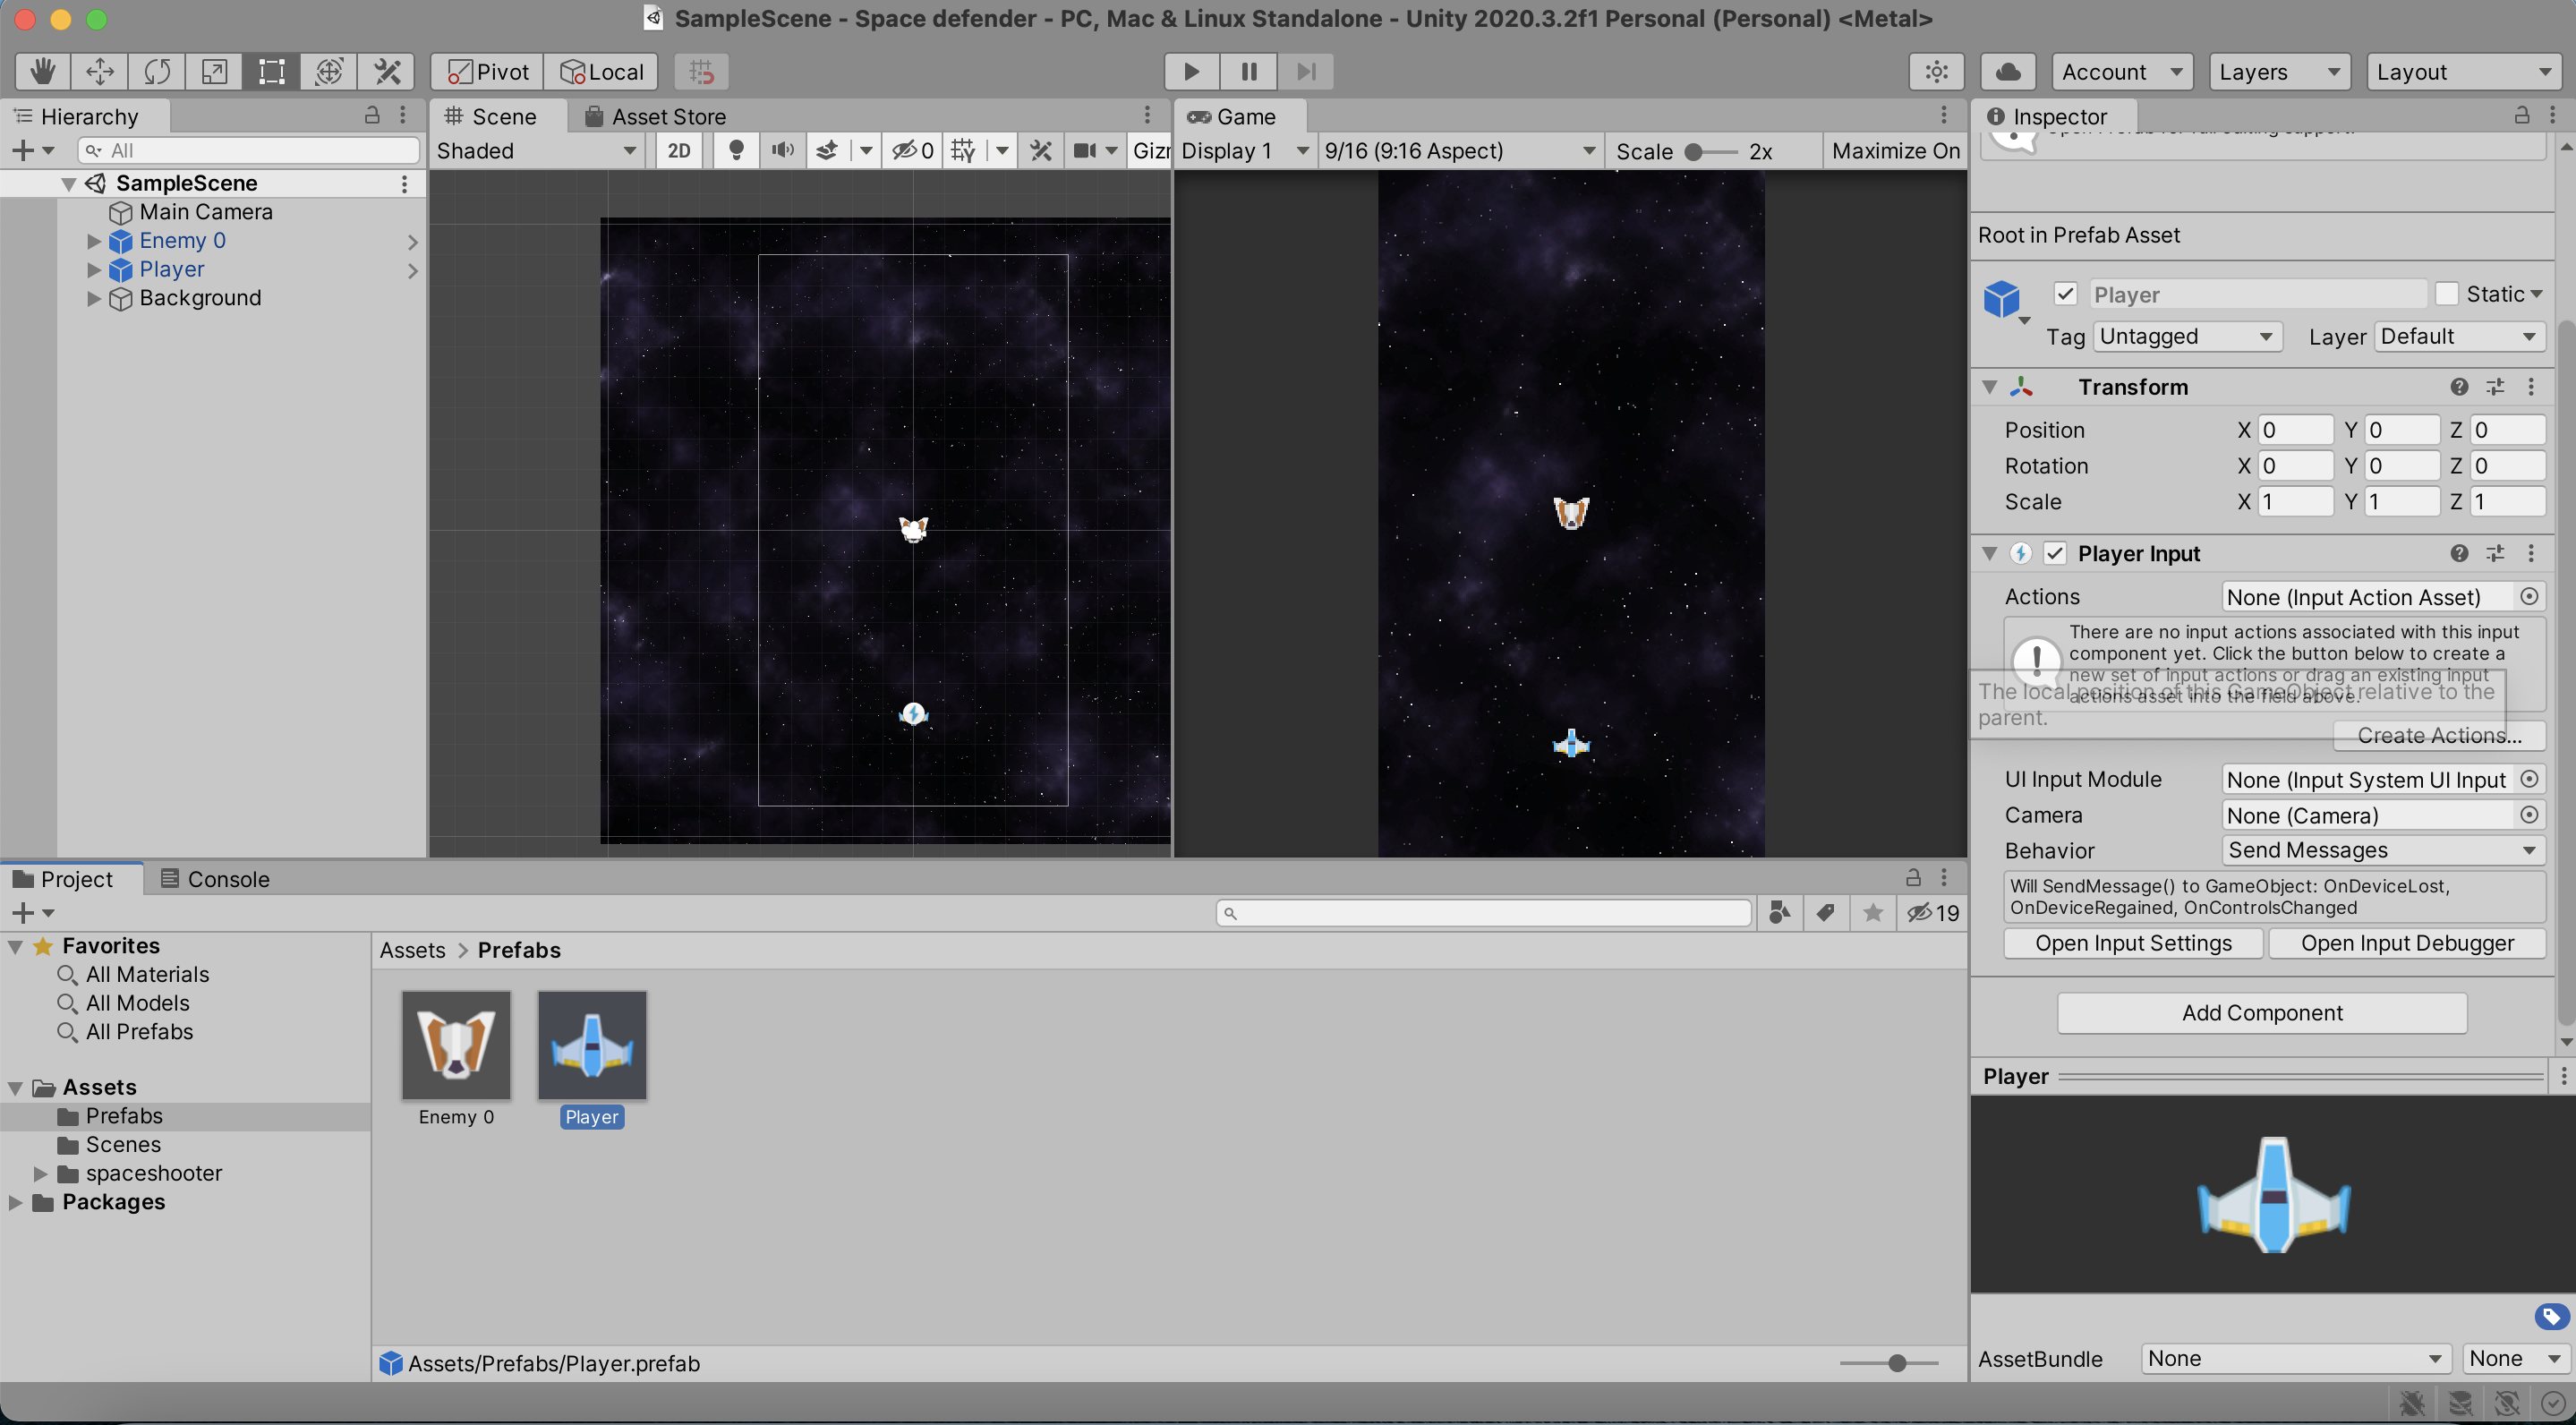Select the Transform tool in the toolbar
This screenshot has height=1425, width=2576.
pos(329,72)
